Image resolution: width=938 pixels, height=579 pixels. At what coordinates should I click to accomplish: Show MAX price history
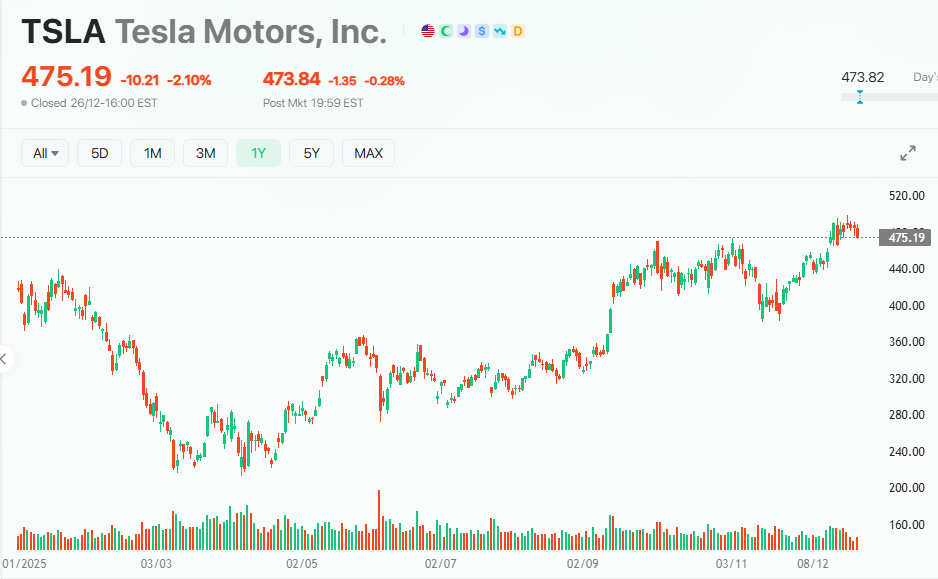(x=368, y=153)
